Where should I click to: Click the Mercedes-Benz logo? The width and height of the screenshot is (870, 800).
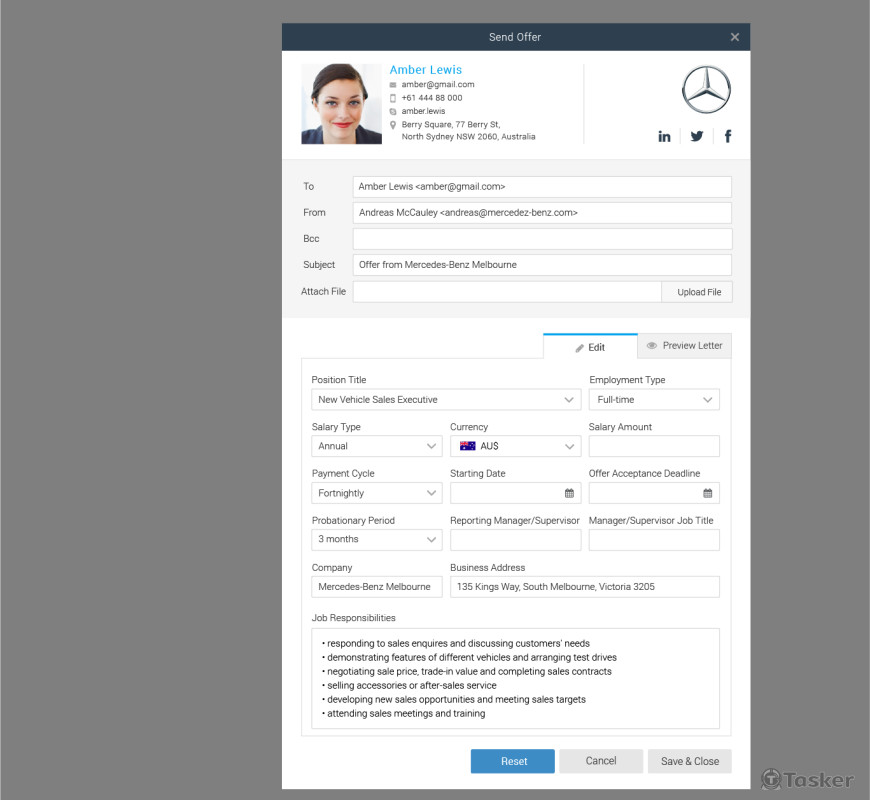coord(706,90)
